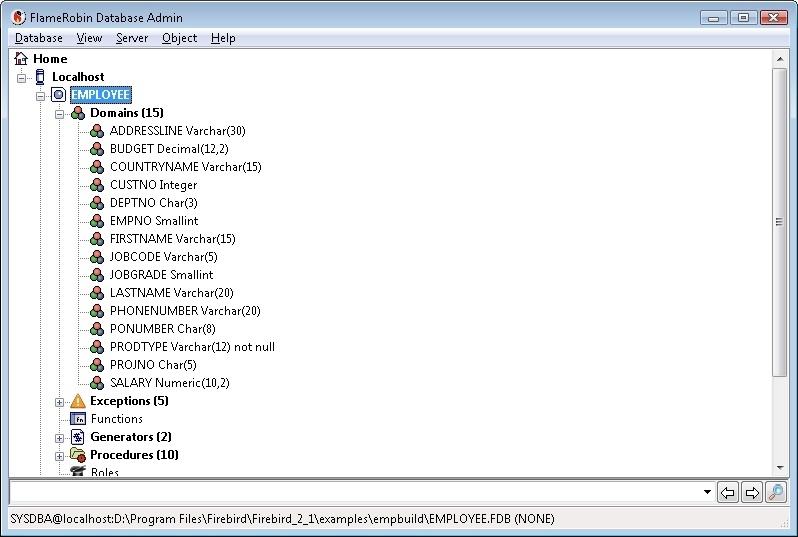Maximize the FlameRobin window
This screenshot has width=798, height=537.
pos(743,18)
